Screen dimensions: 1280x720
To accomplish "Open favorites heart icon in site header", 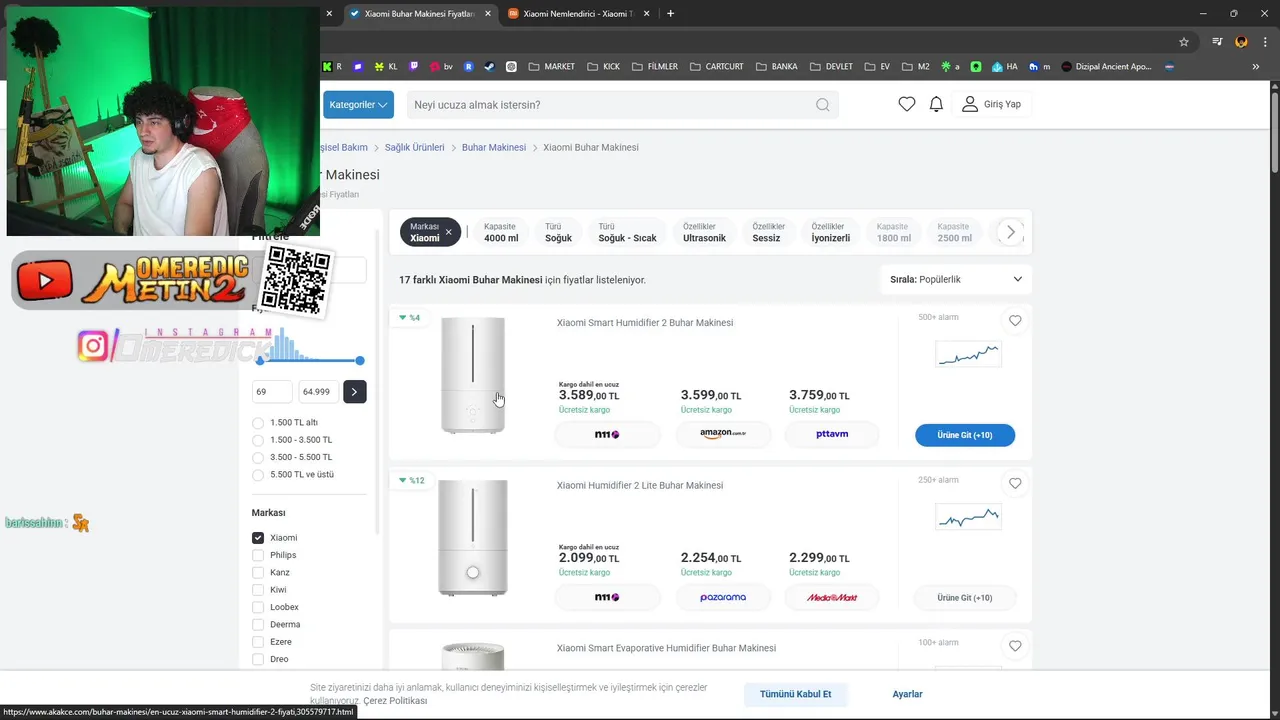I will [x=907, y=104].
